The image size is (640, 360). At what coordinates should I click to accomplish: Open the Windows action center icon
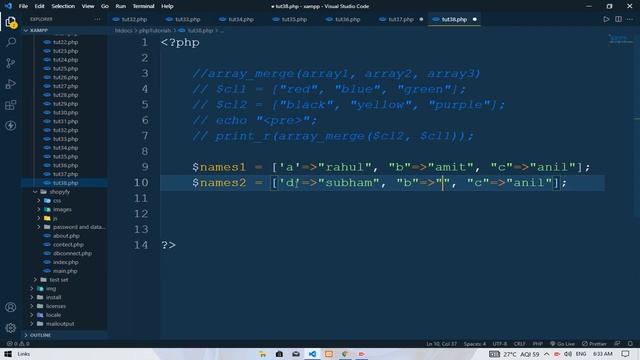[625, 354]
